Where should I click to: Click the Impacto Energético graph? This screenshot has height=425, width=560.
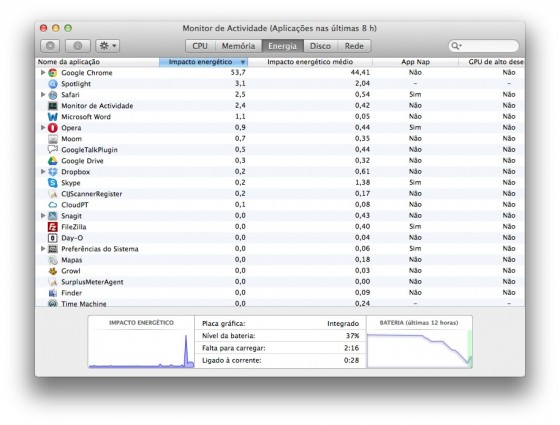[141, 342]
